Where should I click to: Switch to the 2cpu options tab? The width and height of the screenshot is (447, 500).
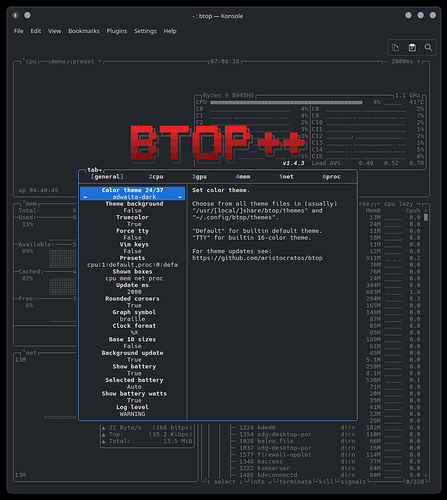pos(156,177)
